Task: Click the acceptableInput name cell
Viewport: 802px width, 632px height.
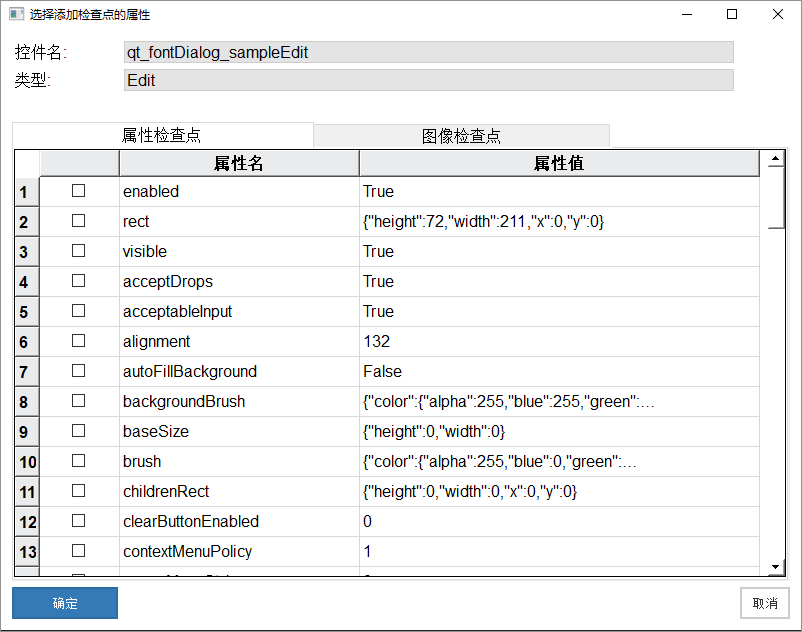Action: click(239, 311)
